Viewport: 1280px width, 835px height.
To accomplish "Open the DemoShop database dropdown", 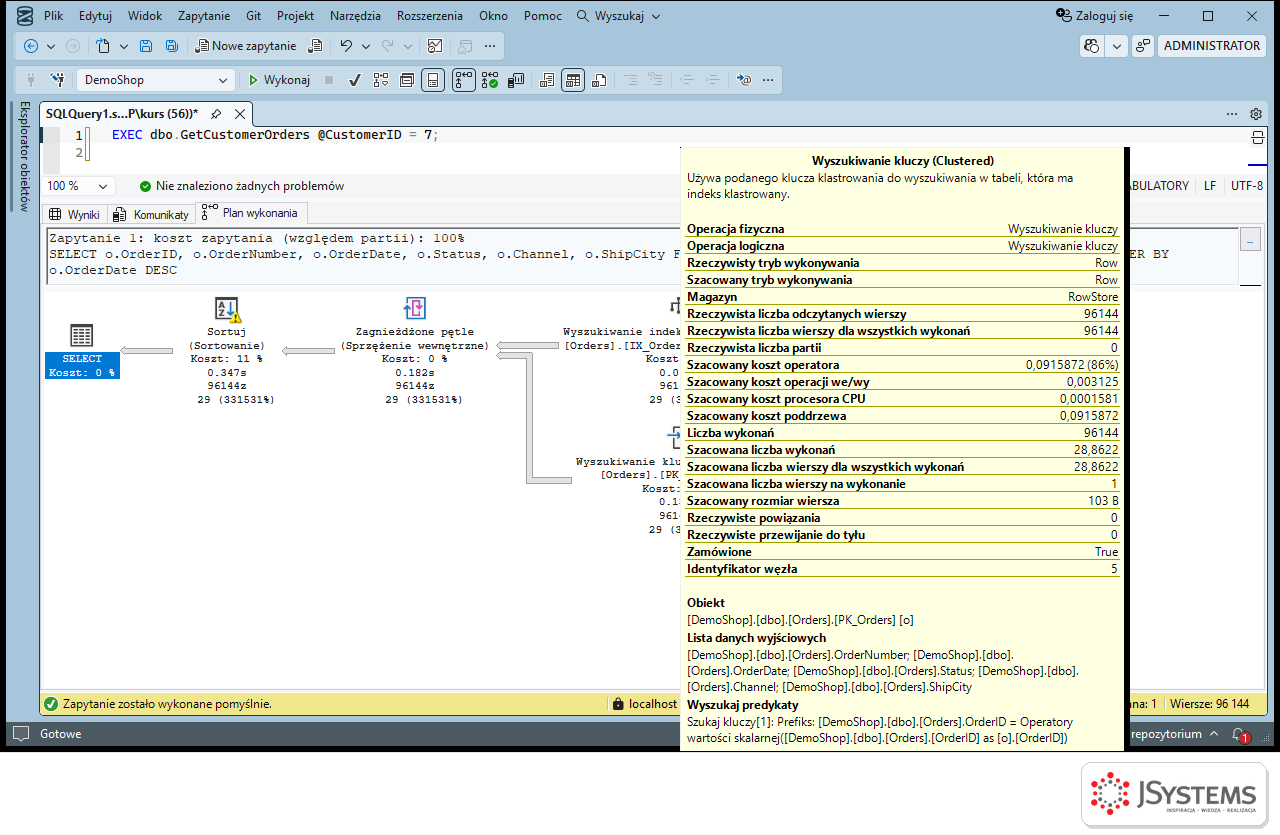I will click(x=155, y=80).
